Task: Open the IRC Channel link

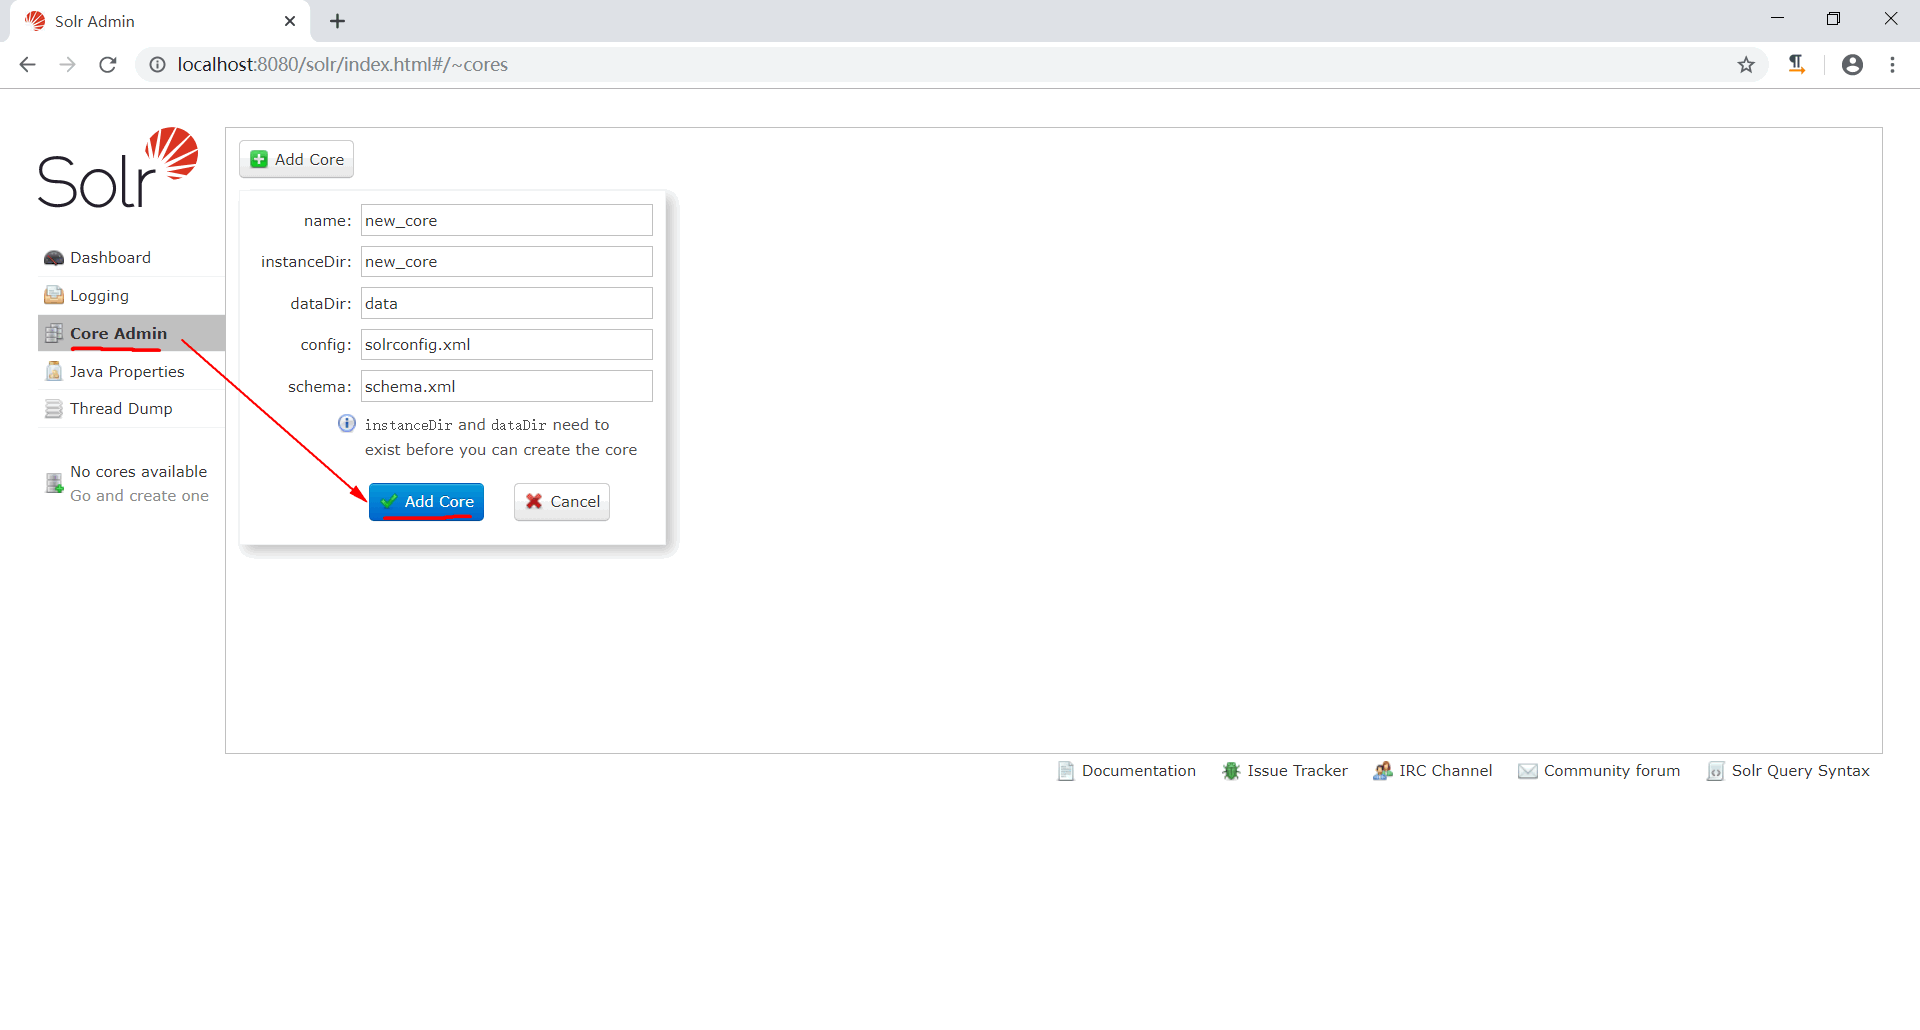Action: click(1445, 771)
